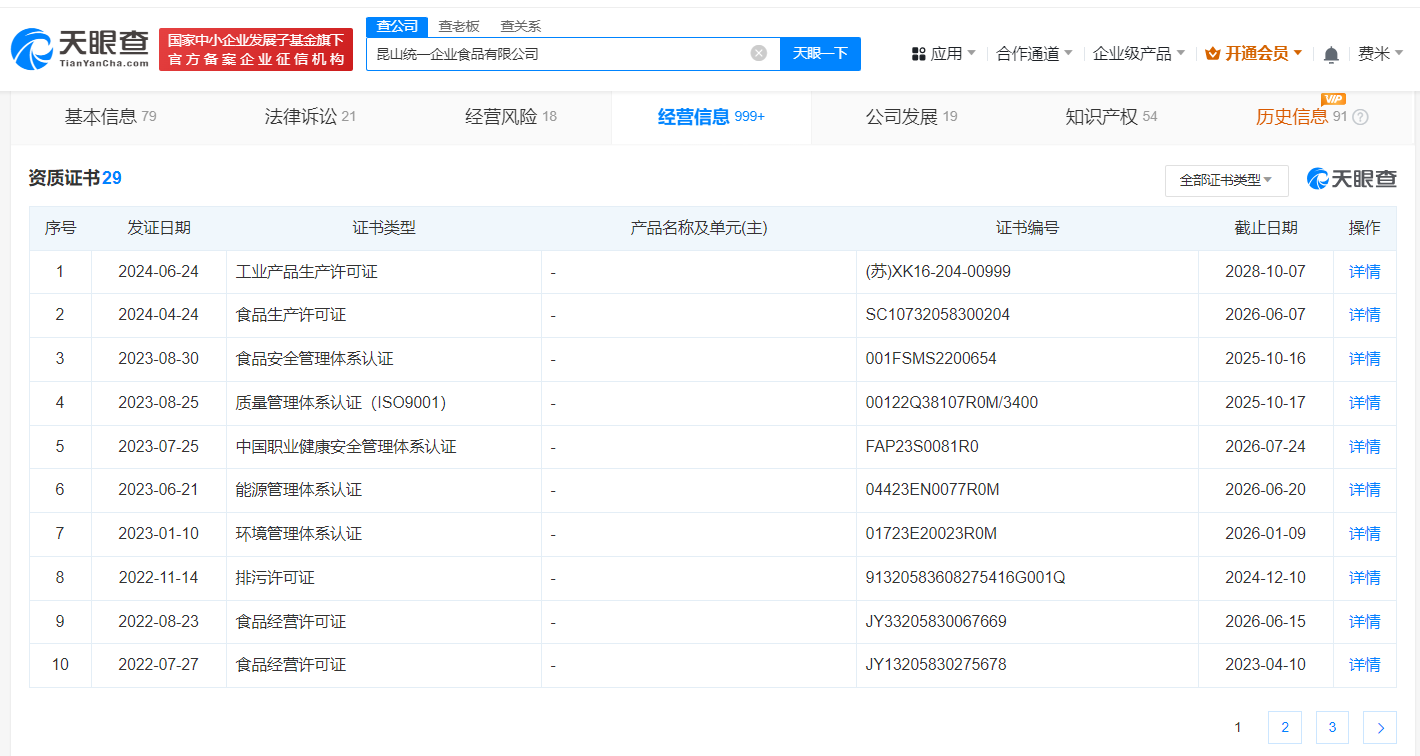Screen dimensions: 1420x756
Task: Click the company name search field
Action: pyautogui.click(x=555, y=54)
